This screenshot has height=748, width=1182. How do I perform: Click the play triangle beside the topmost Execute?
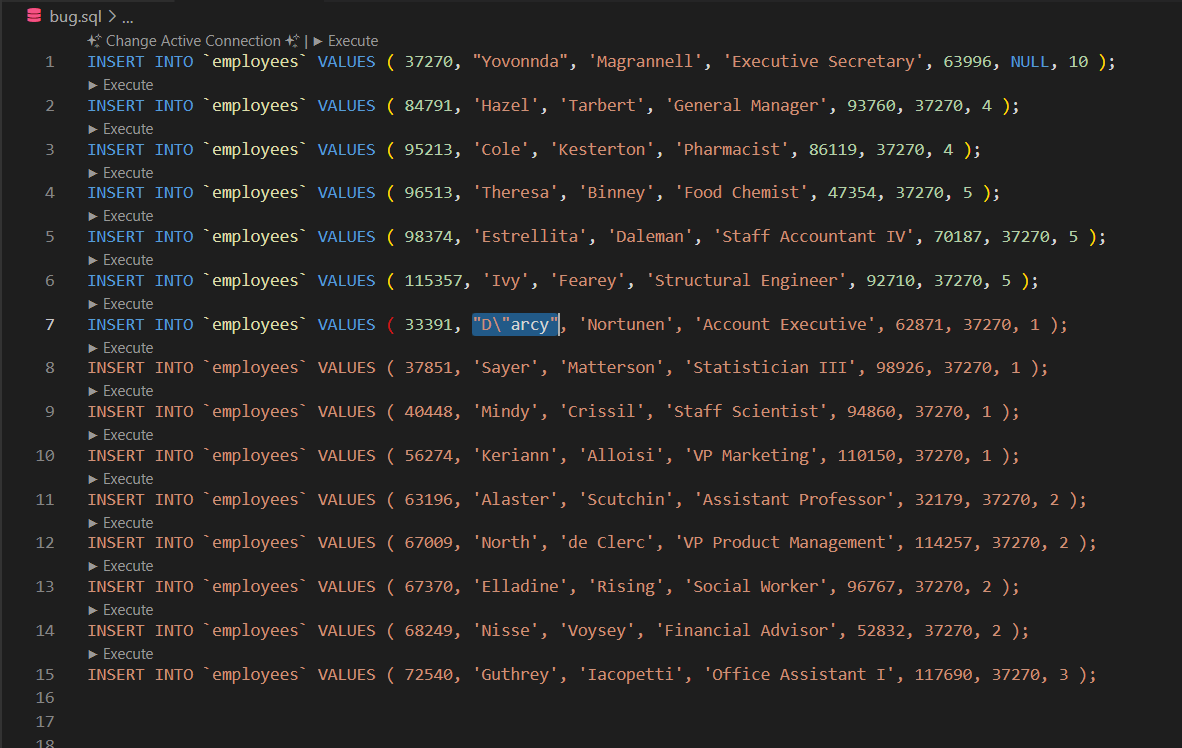[319, 41]
